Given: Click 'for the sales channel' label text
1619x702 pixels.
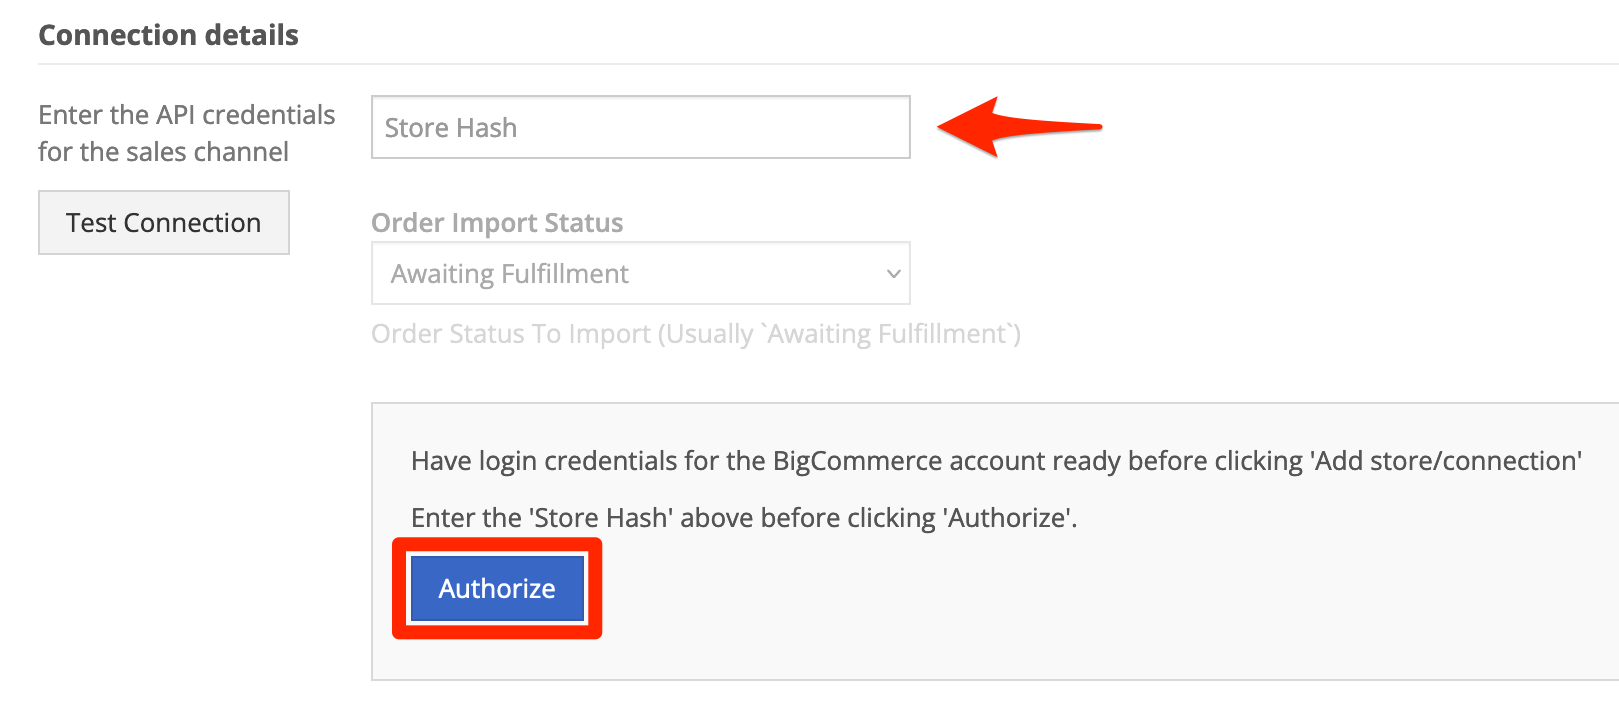Looking at the screenshot, I should [164, 152].
